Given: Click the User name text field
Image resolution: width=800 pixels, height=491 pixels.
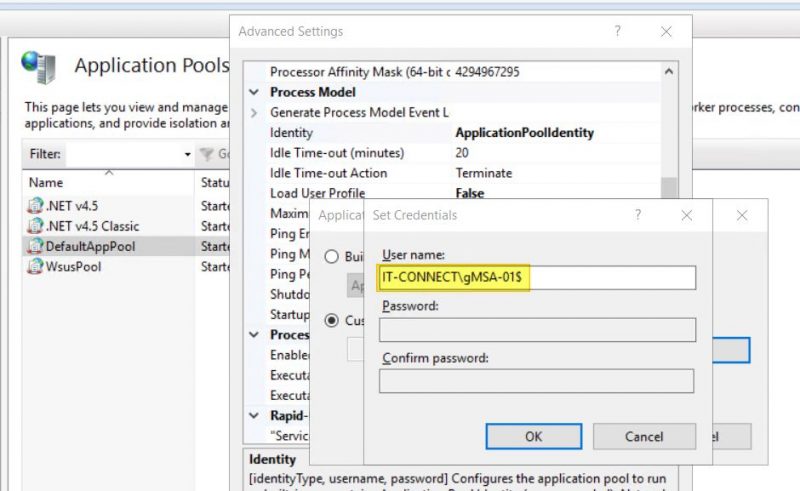Looking at the screenshot, I should click(536, 278).
